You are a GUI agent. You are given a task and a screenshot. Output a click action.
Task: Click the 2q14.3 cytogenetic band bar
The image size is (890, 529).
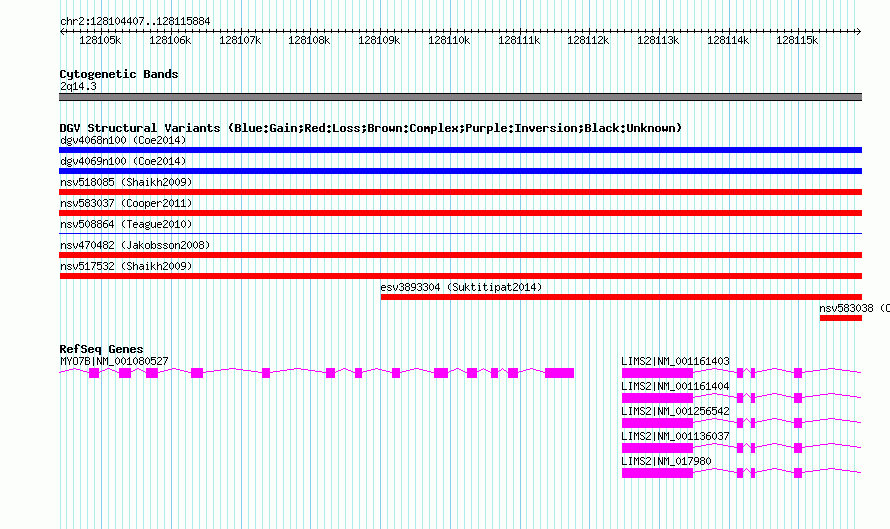click(460, 97)
